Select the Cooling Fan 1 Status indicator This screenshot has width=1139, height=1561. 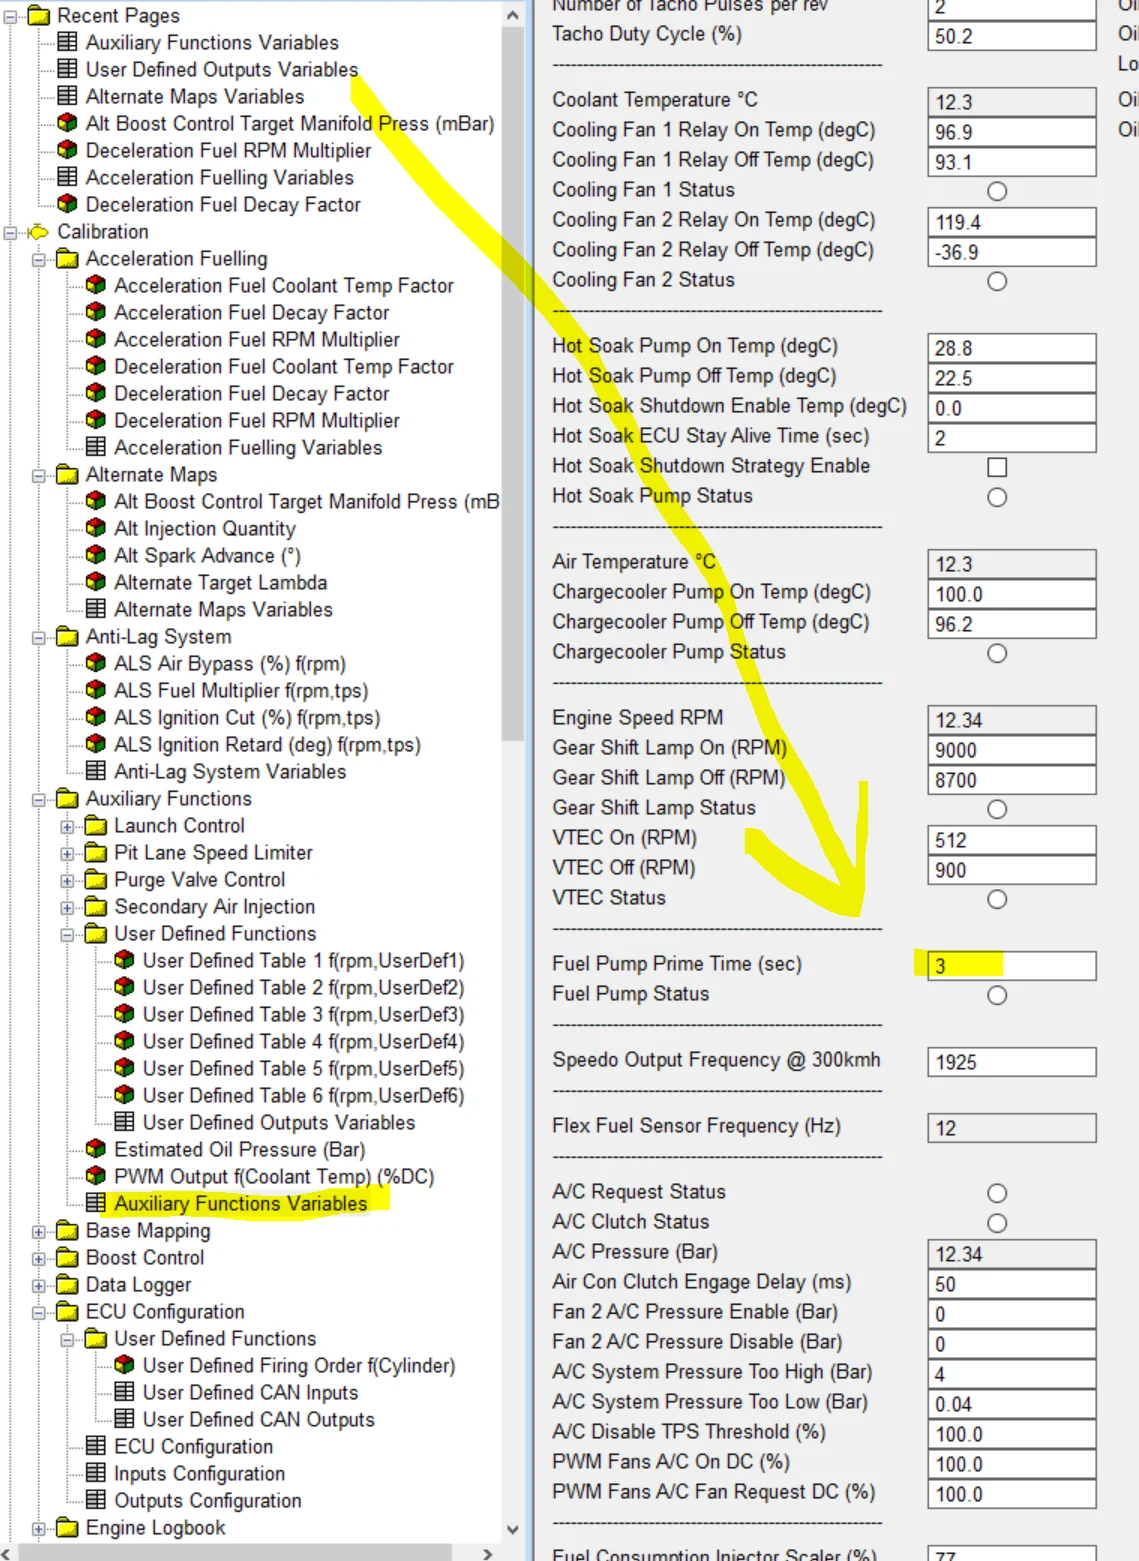[x=996, y=191]
